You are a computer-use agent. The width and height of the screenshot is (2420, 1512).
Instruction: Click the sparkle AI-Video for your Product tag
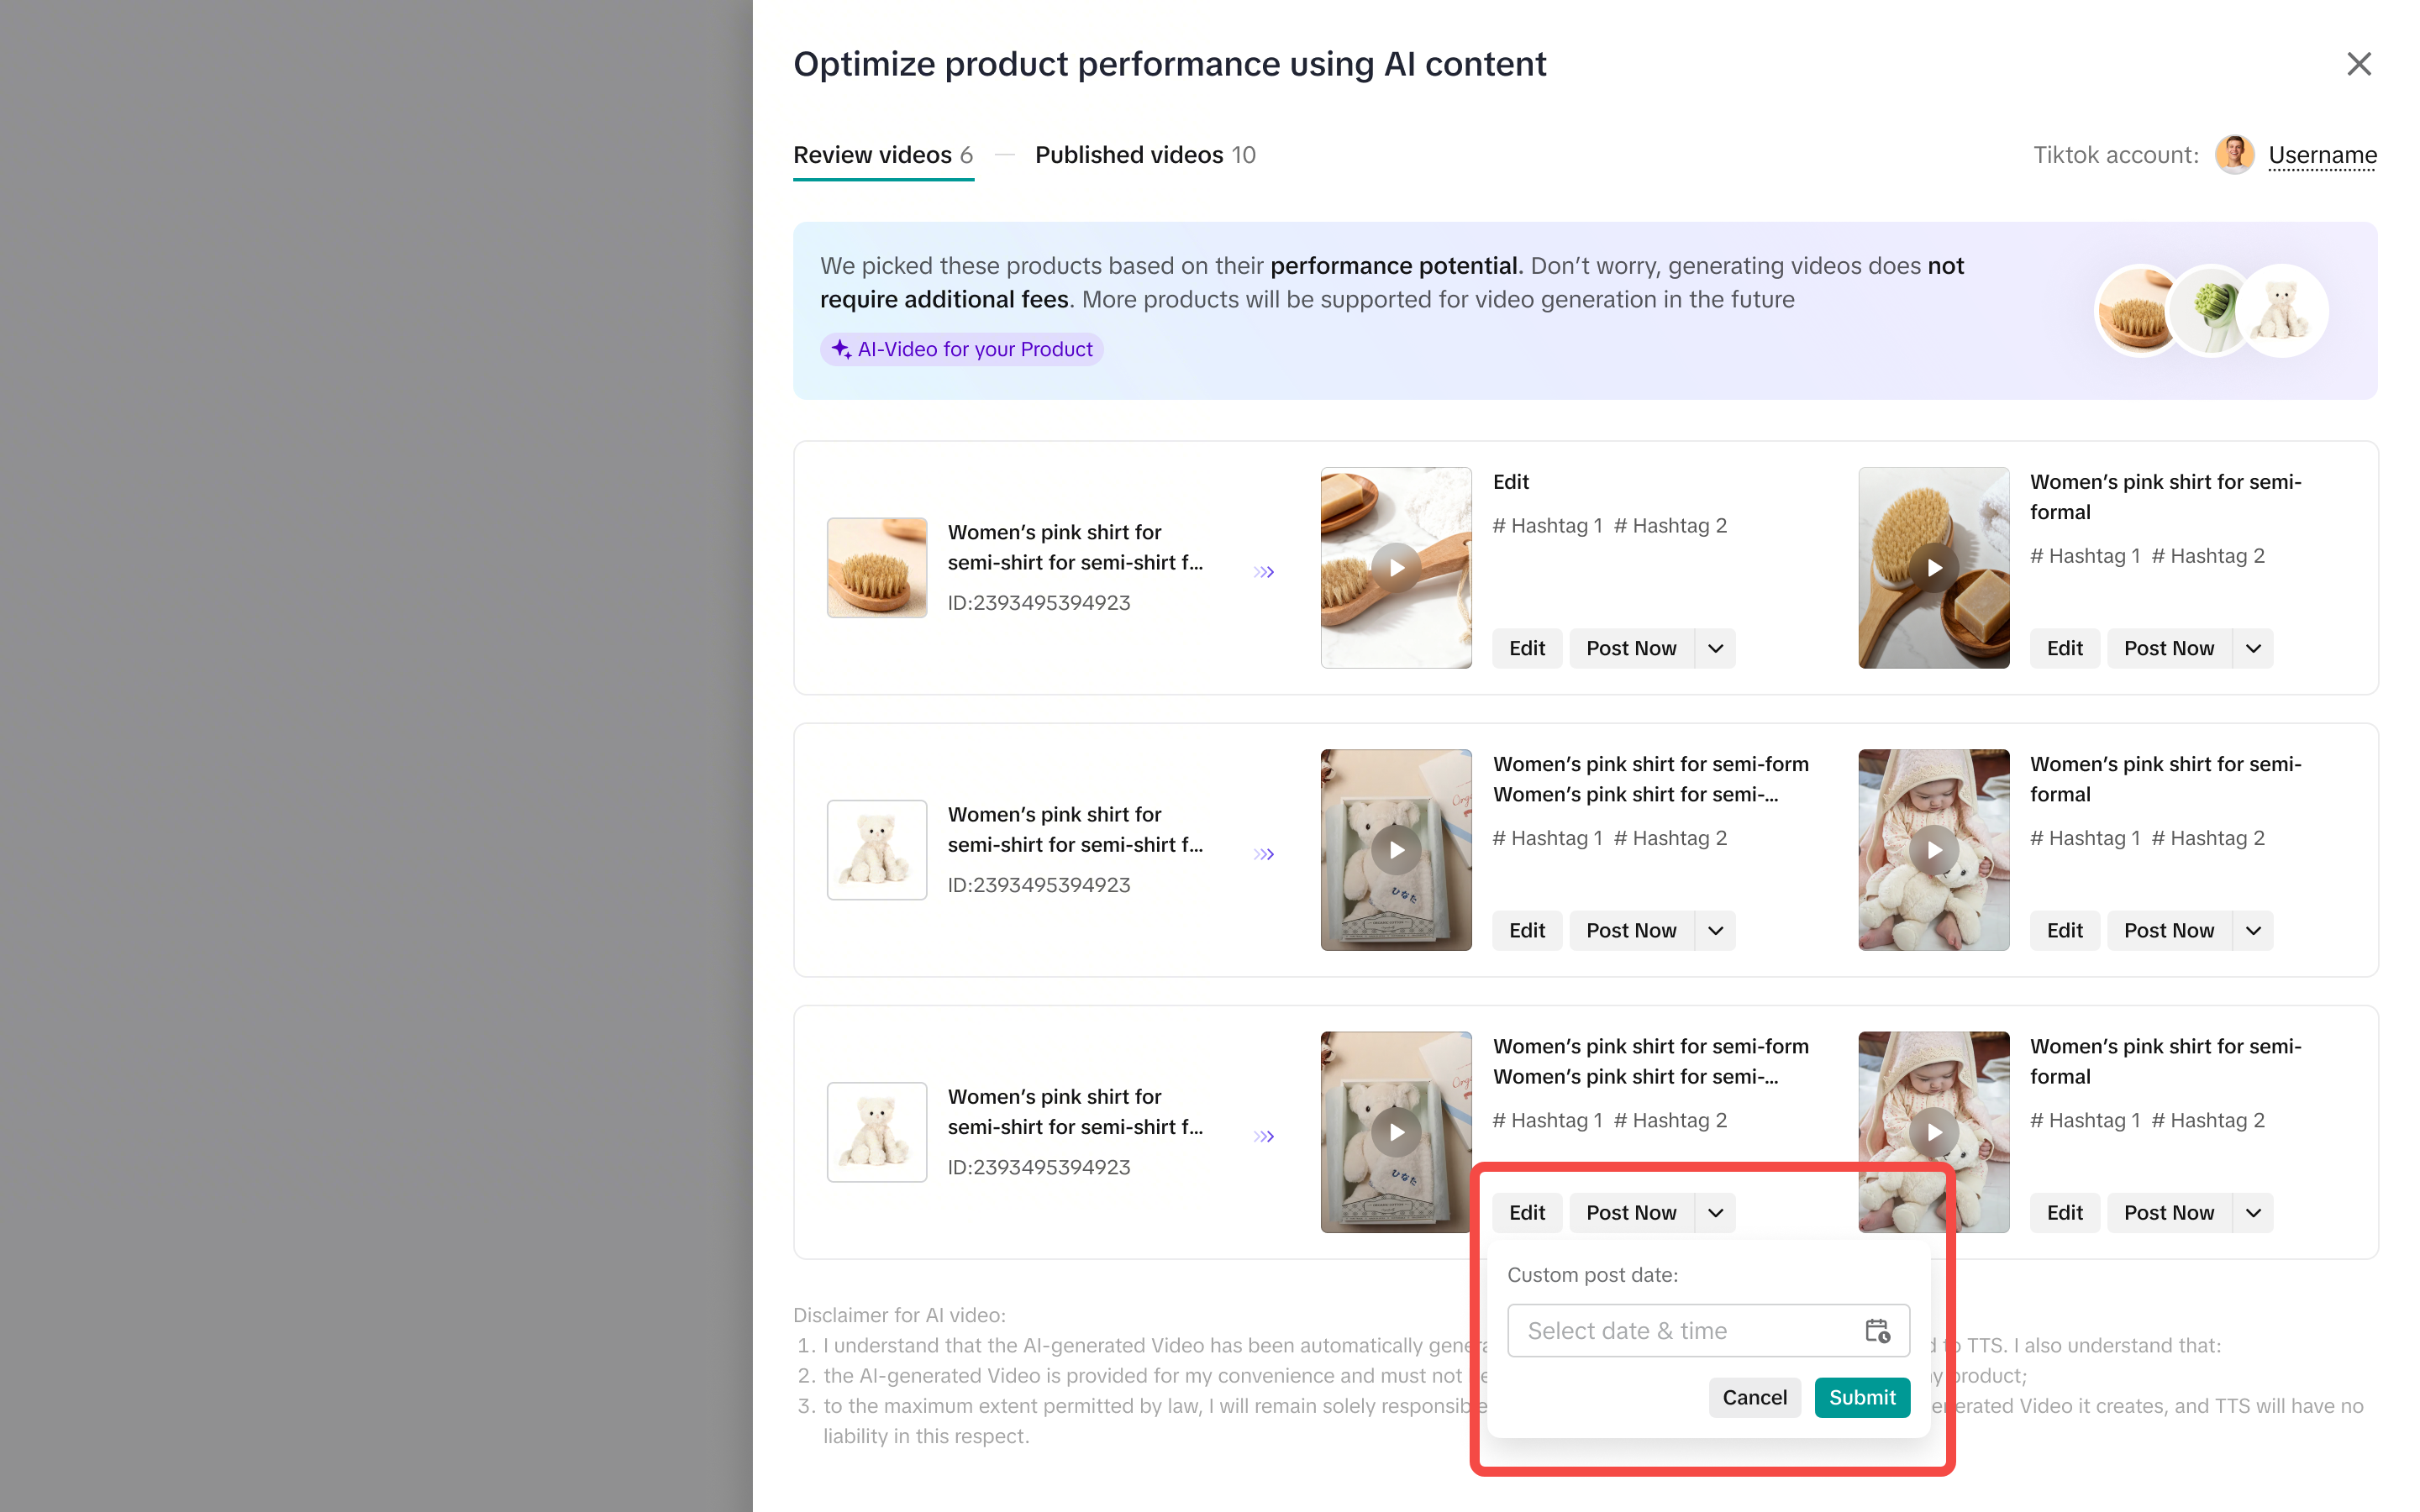(962, 349)
